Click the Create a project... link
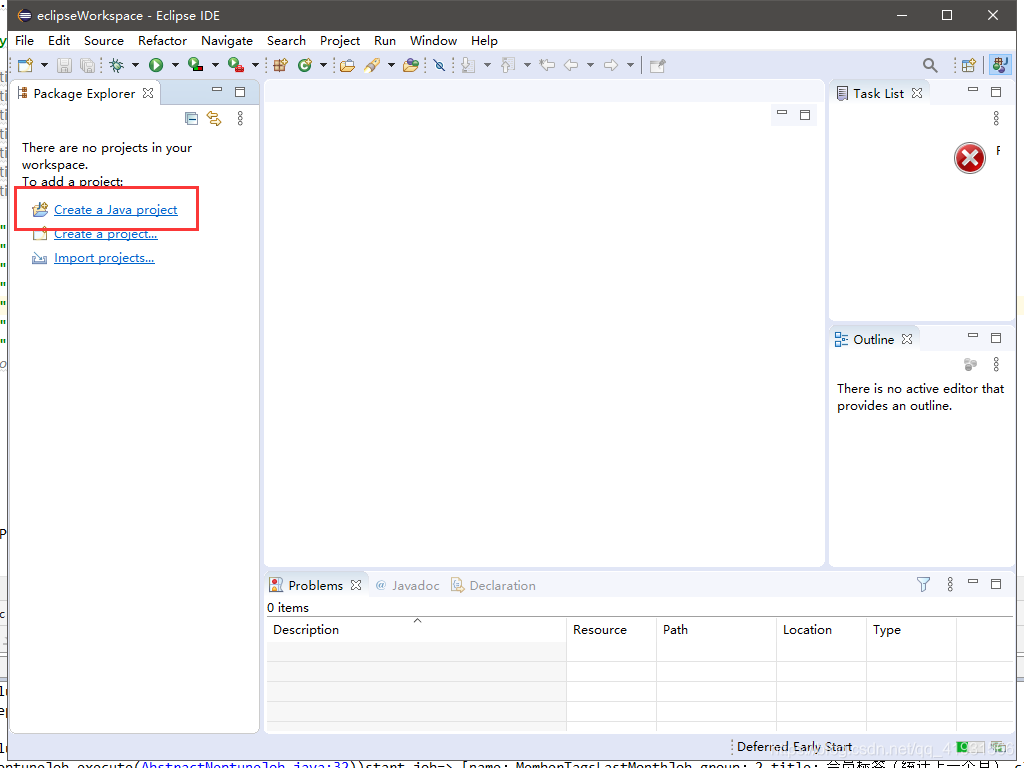The image size is (1024, 768). [x=106, y=234]
